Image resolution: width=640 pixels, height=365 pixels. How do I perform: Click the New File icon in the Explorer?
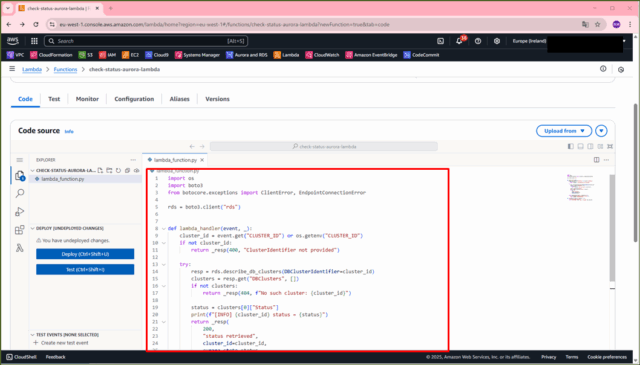click(100, 170)
